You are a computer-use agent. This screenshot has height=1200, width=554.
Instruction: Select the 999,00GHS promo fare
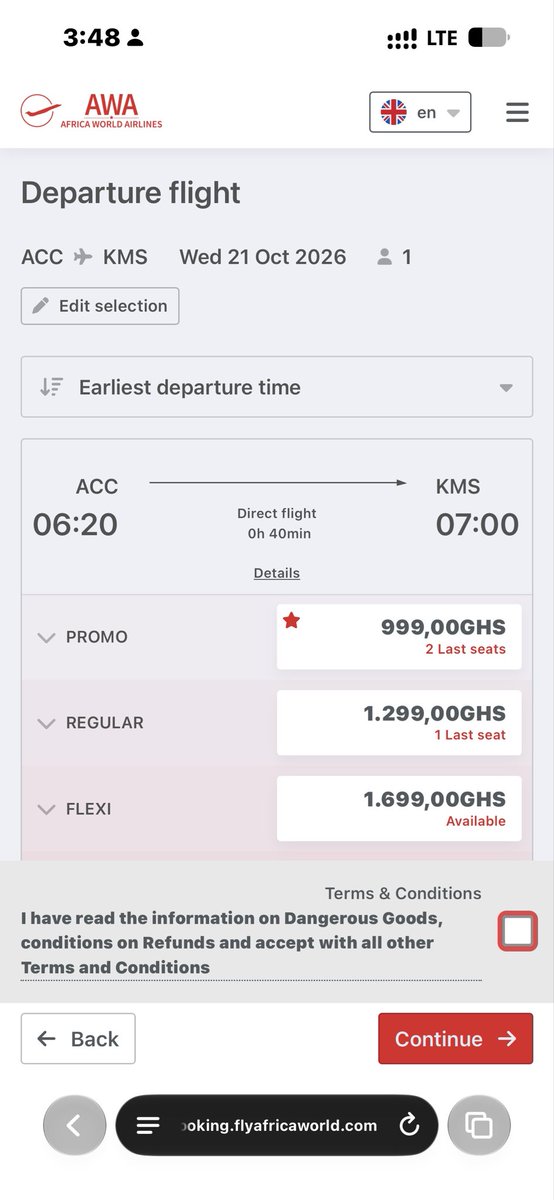tap(399, 637)
